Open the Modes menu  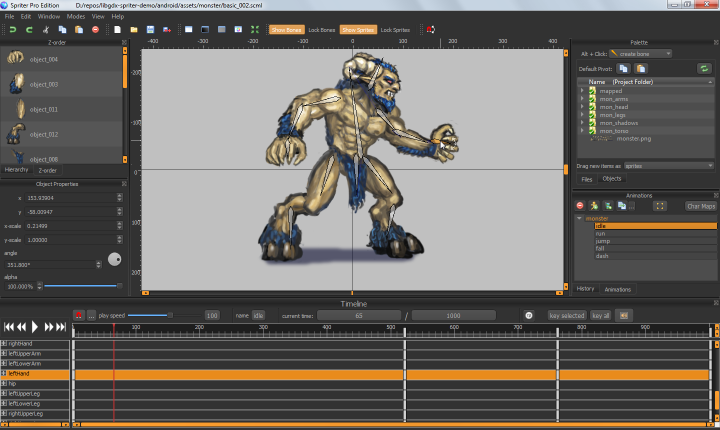coord(76,17)
